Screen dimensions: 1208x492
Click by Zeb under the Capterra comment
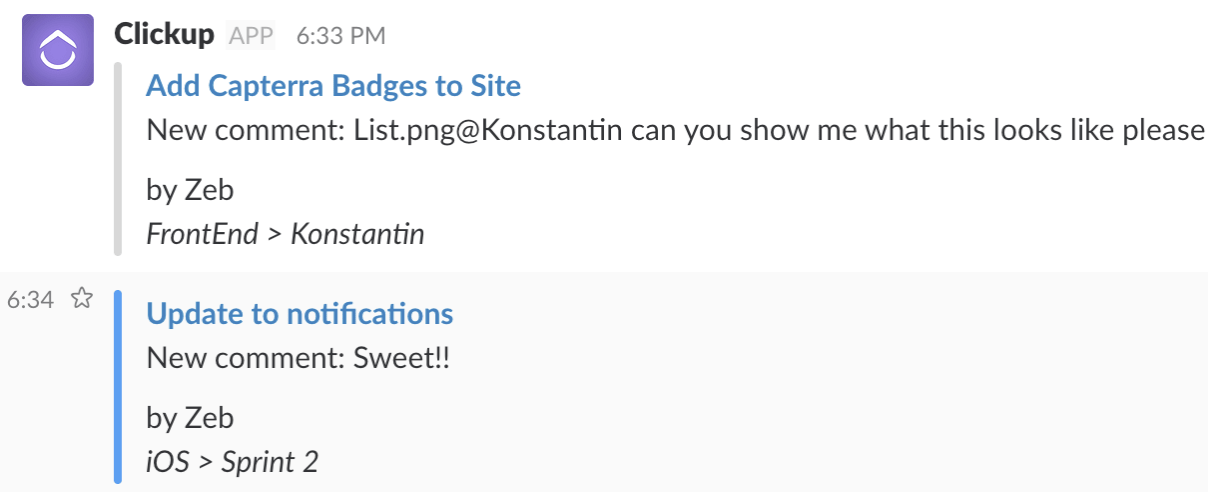(x=190, y=190)
